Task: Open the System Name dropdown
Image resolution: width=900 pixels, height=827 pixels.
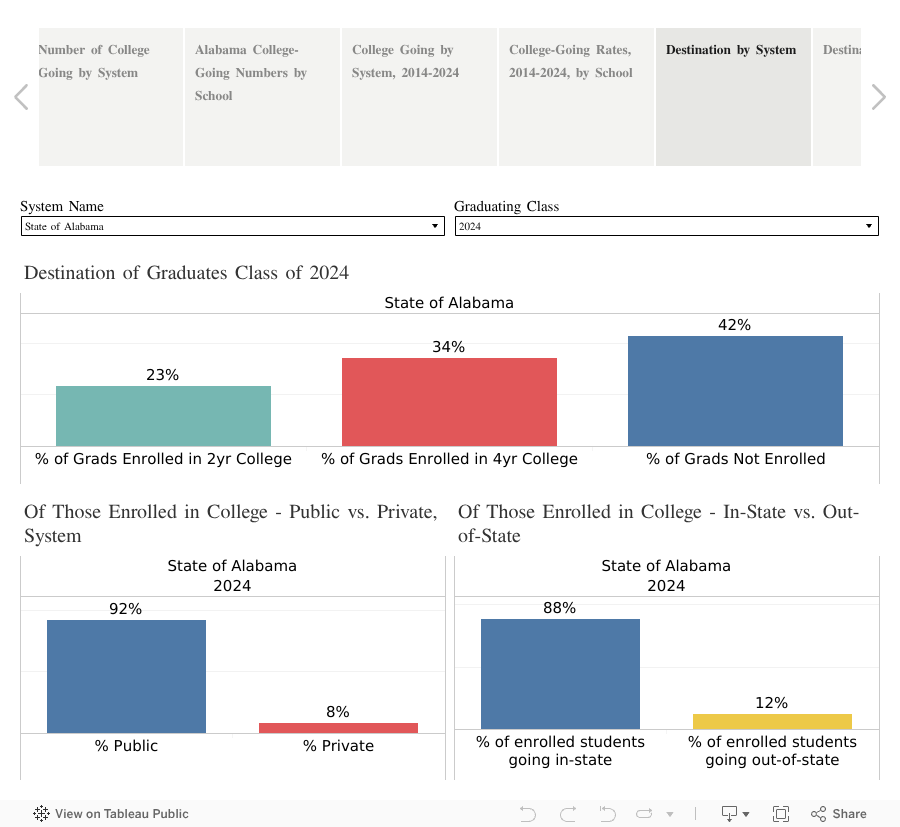Action: 435,225
